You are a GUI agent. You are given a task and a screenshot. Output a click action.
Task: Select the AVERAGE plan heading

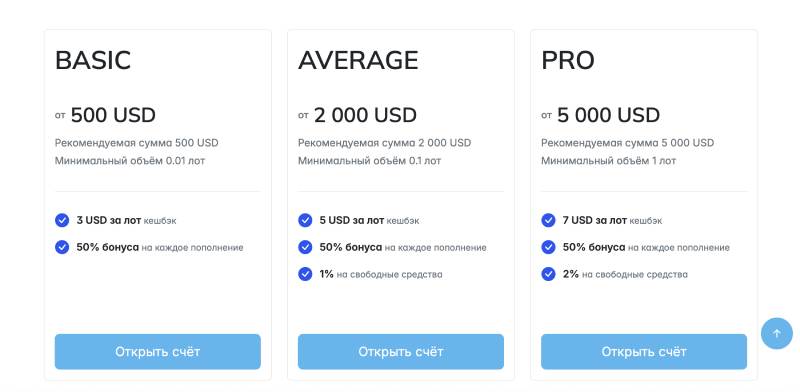[x=358, y=60]
